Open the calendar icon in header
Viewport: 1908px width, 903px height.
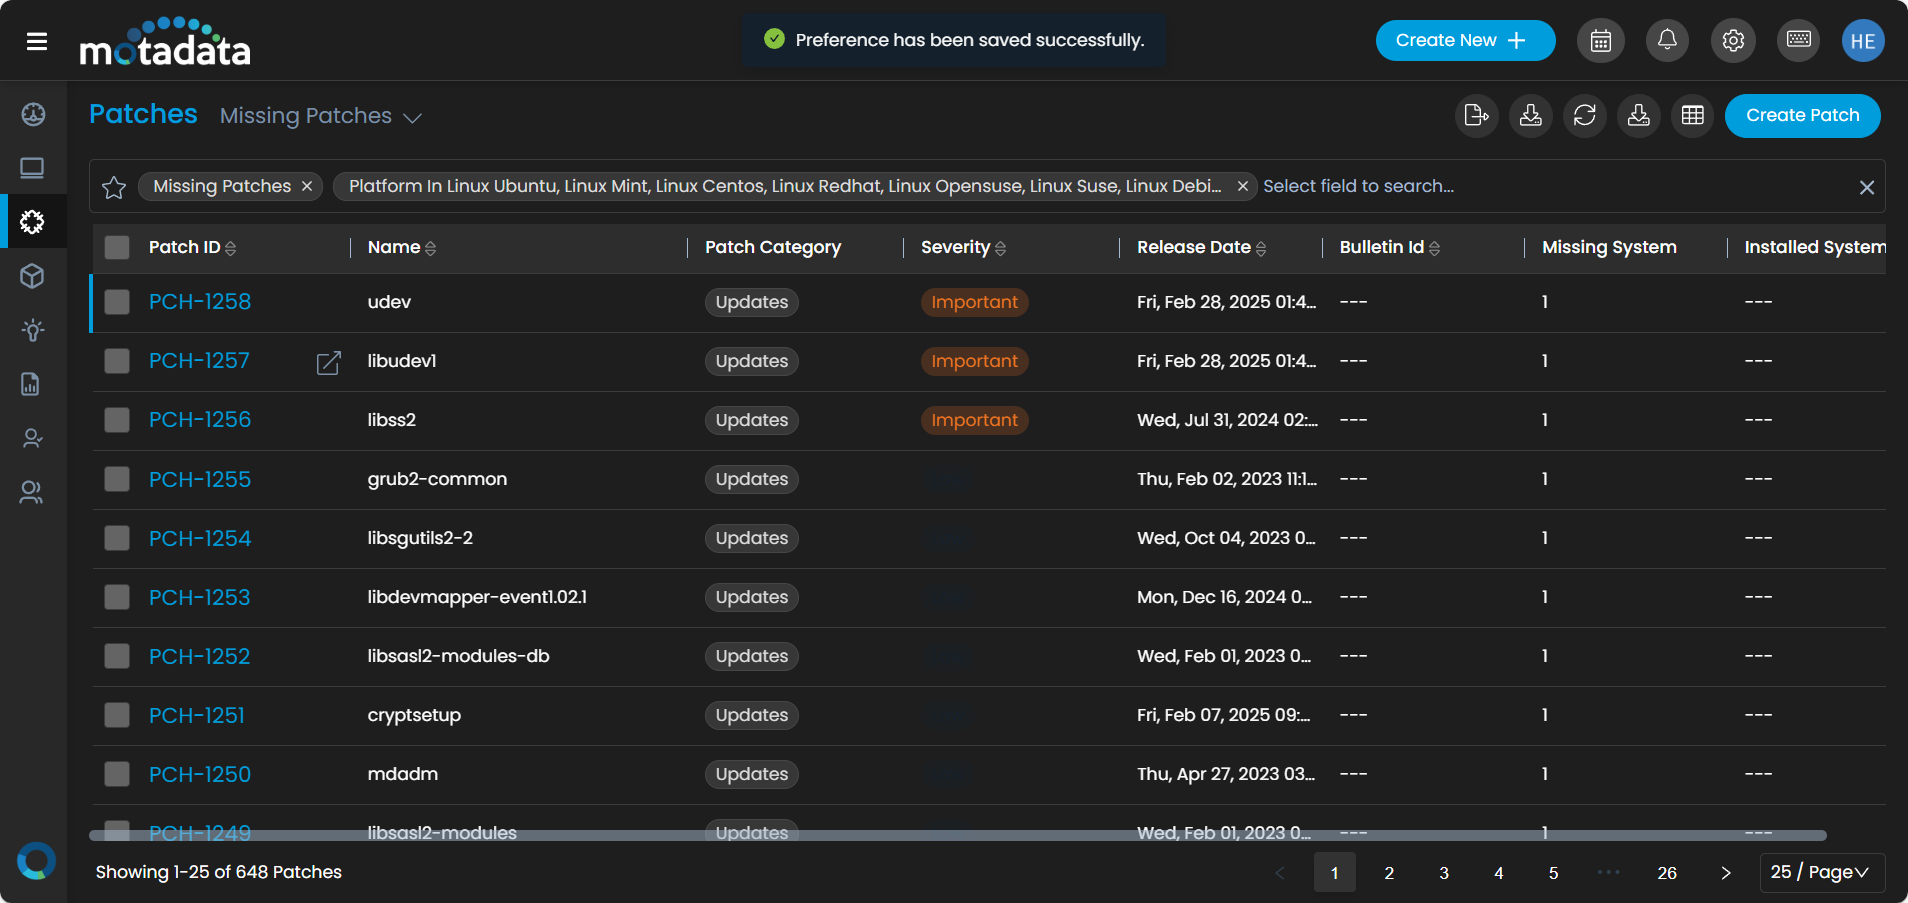[x=1600, y=41]
